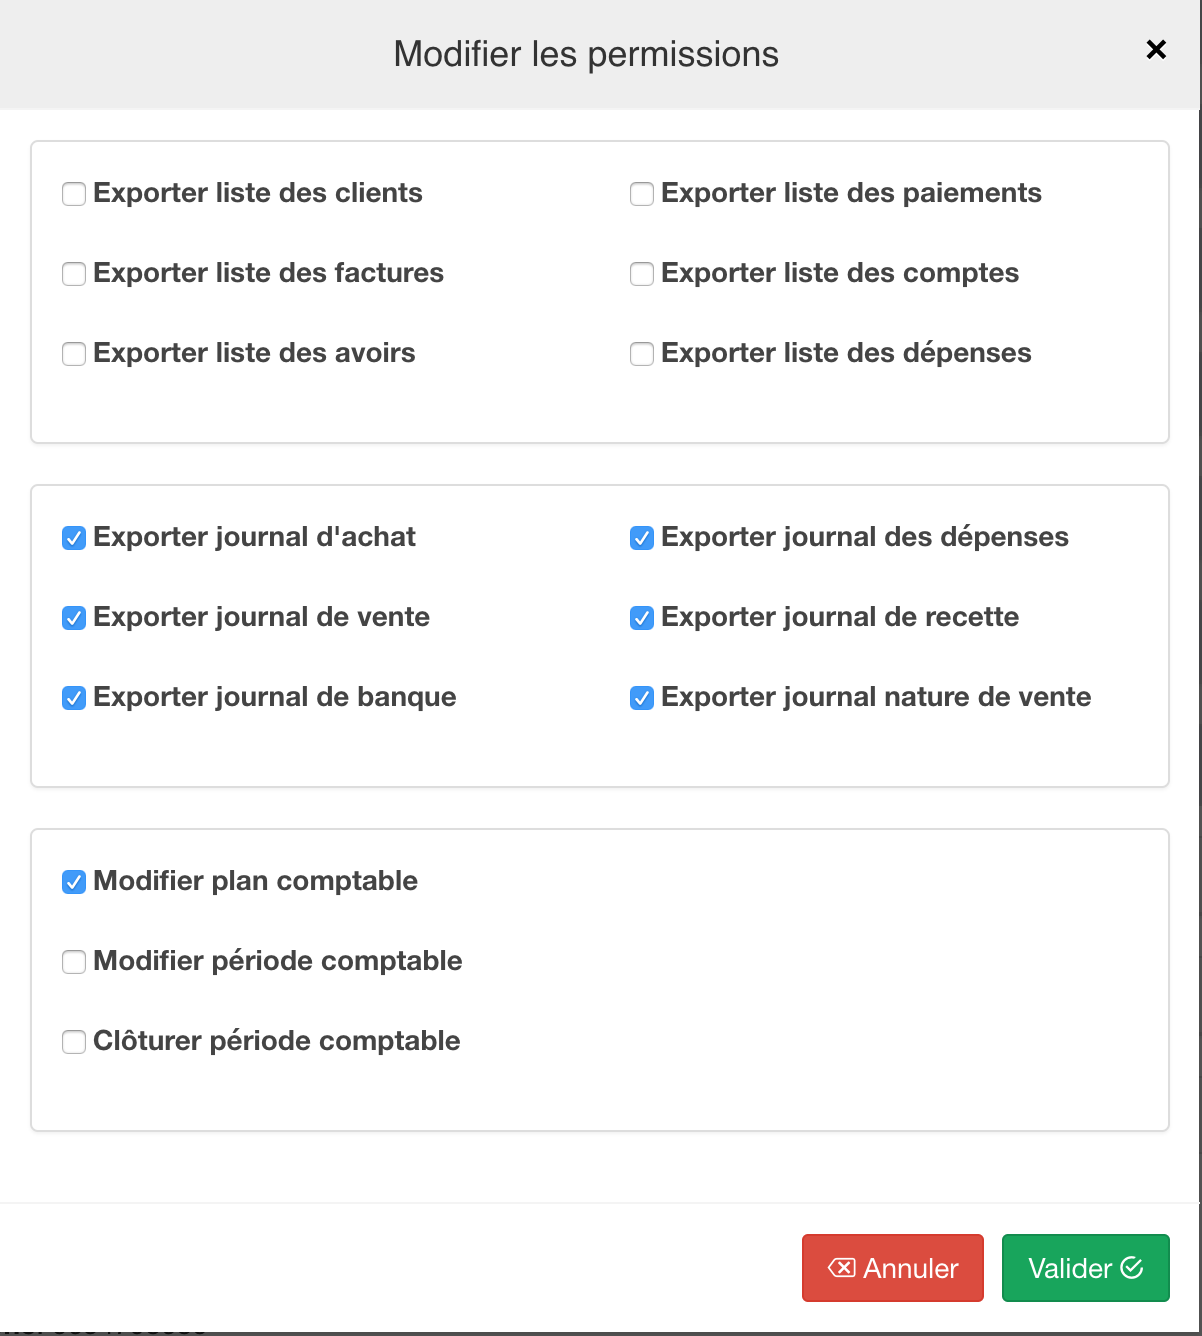
Task: Uncheck Exporter journal des dépenses
Action: point(642,538)
